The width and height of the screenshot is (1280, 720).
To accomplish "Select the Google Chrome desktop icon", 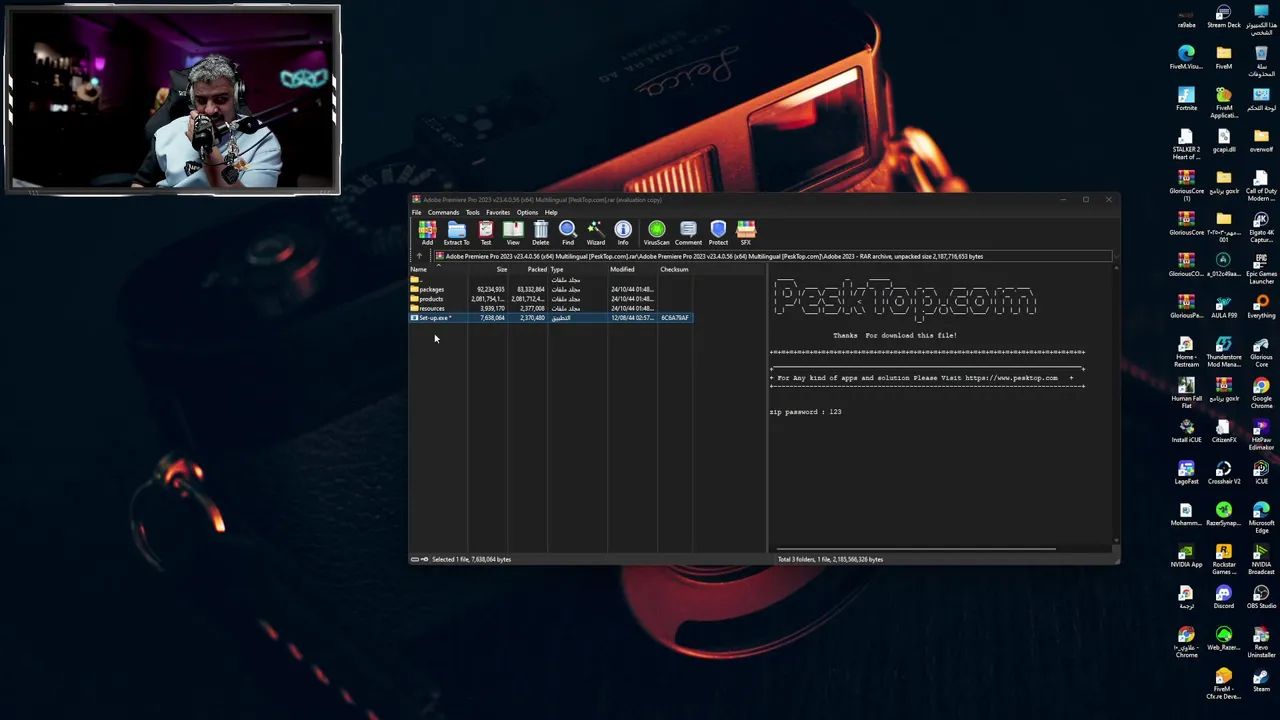I will point(1261,393).
